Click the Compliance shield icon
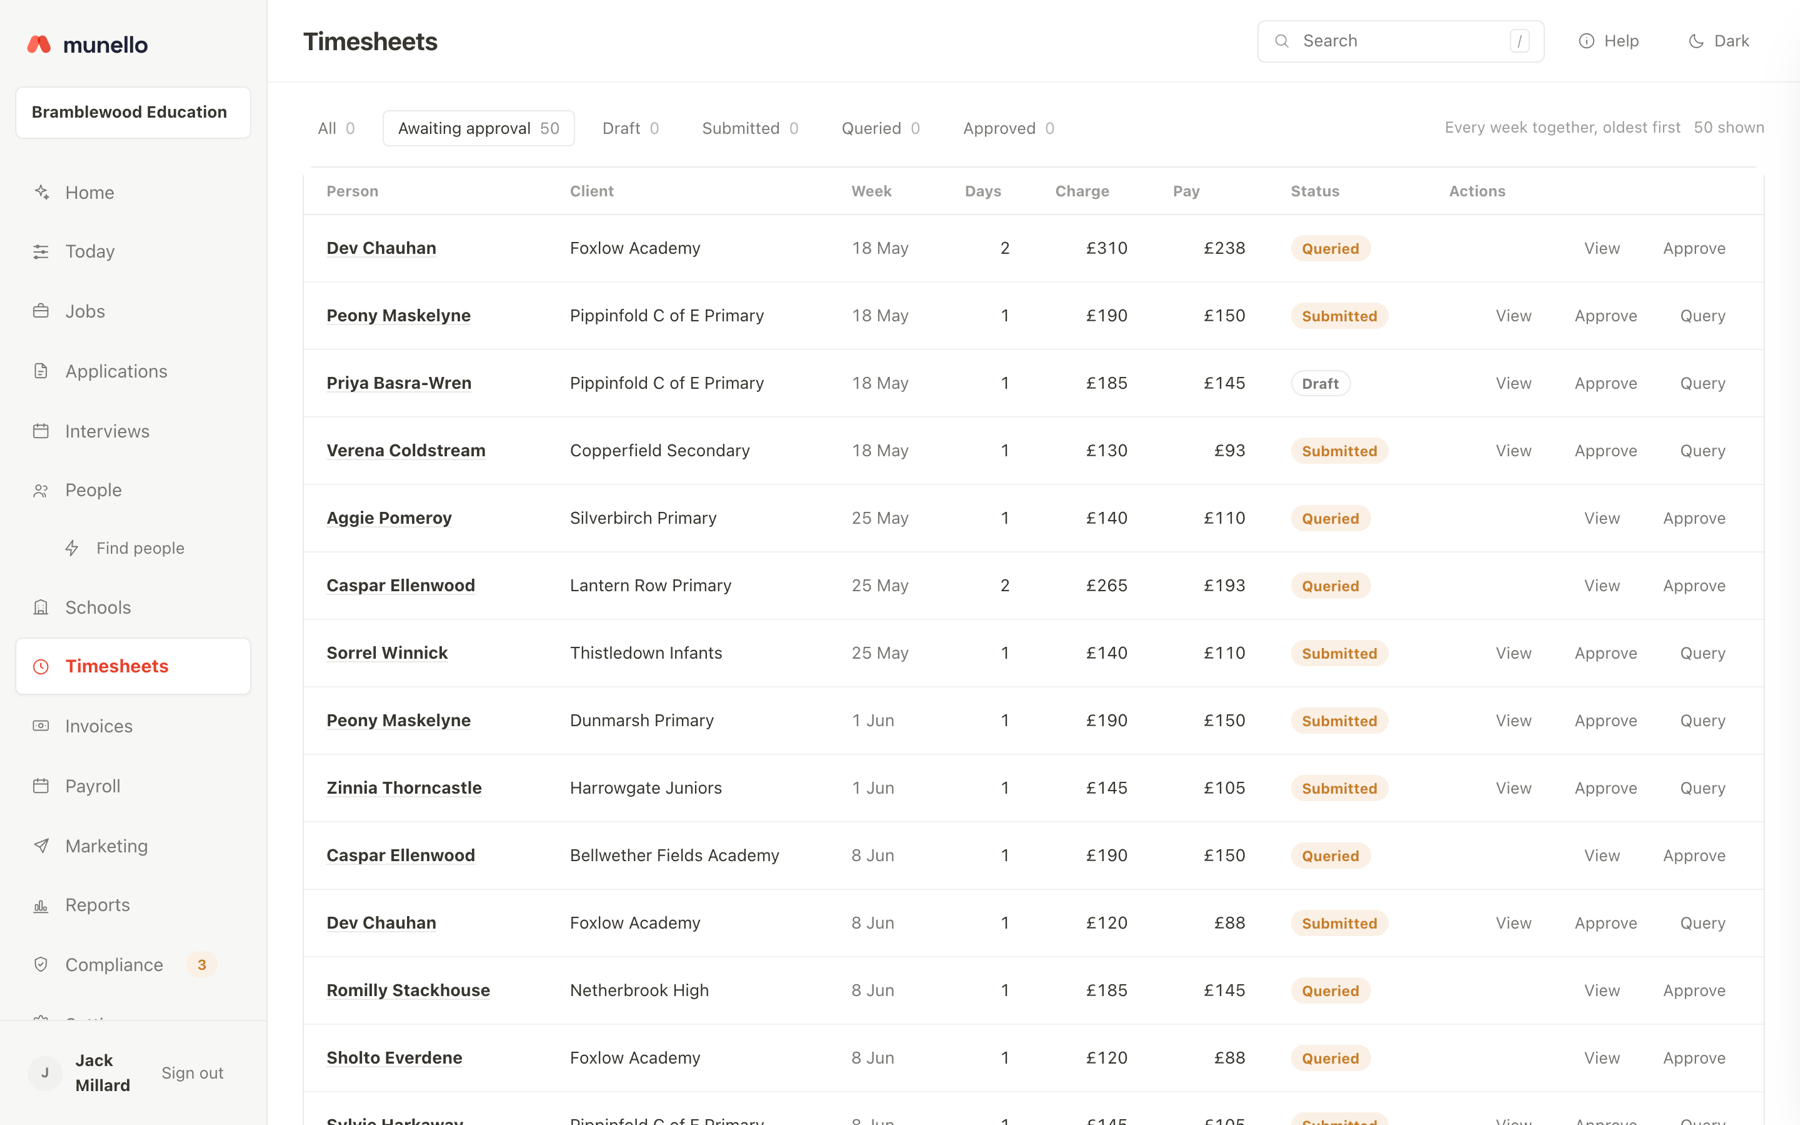The height and width of the screenshot is (1125, 1800). [41, 965]
